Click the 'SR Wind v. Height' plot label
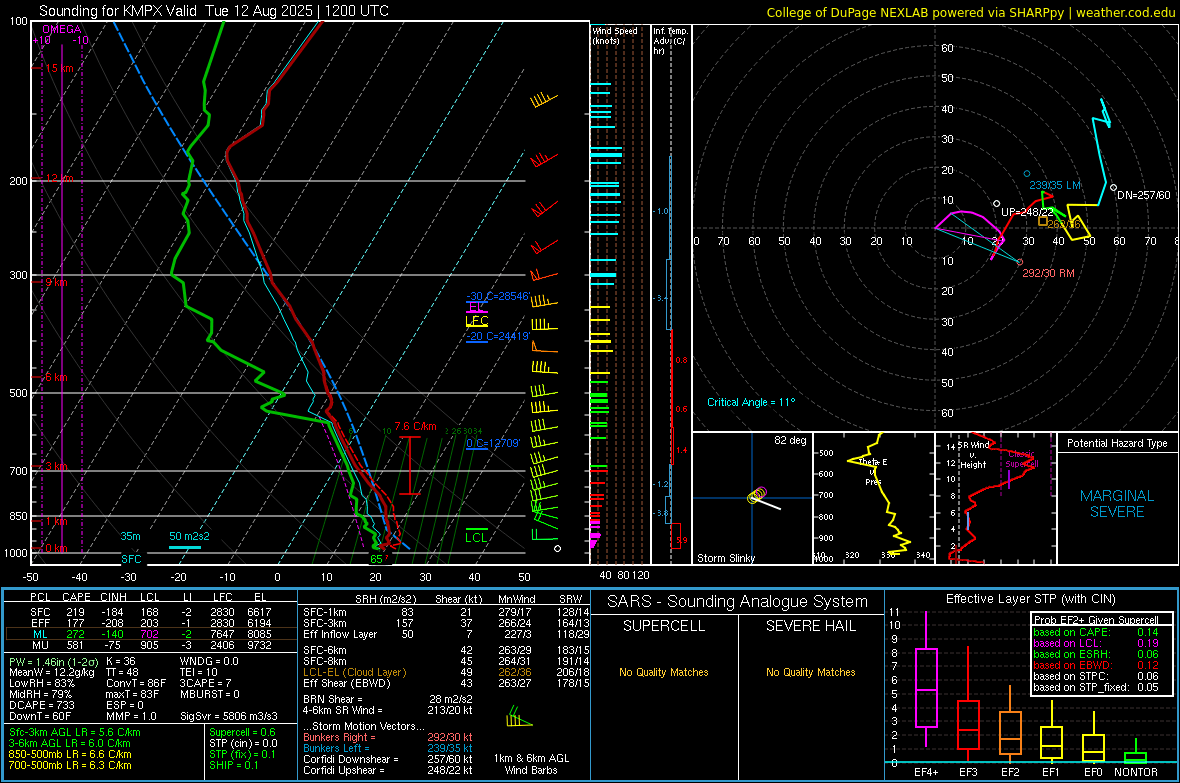 click(x=973, y=455)
